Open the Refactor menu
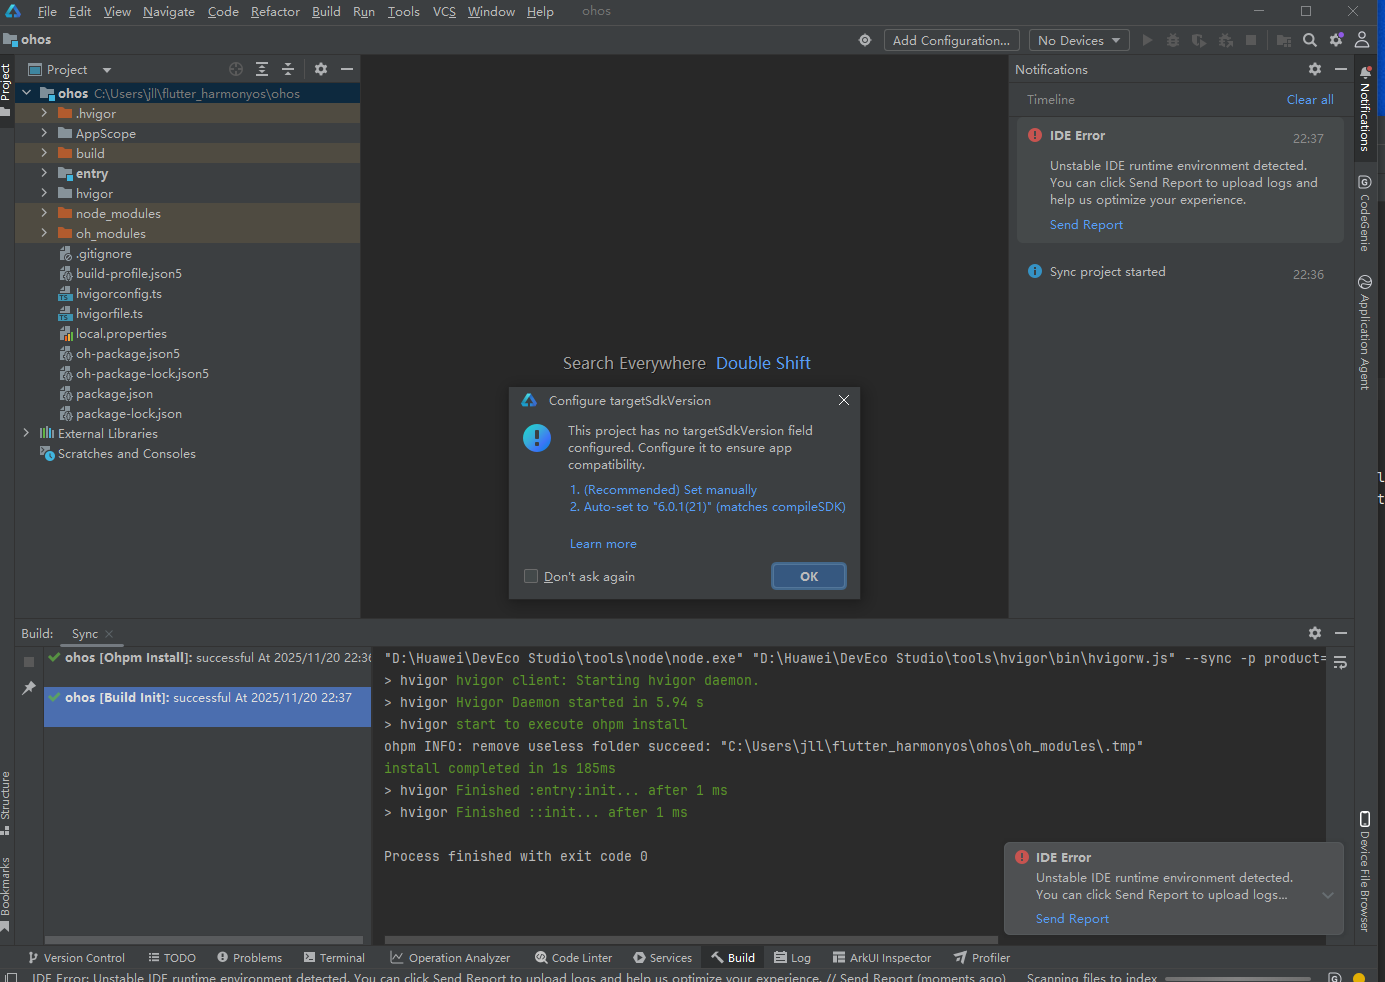Image resolution: width=1385 pixels, height=982 pixels. click(275, 12)
